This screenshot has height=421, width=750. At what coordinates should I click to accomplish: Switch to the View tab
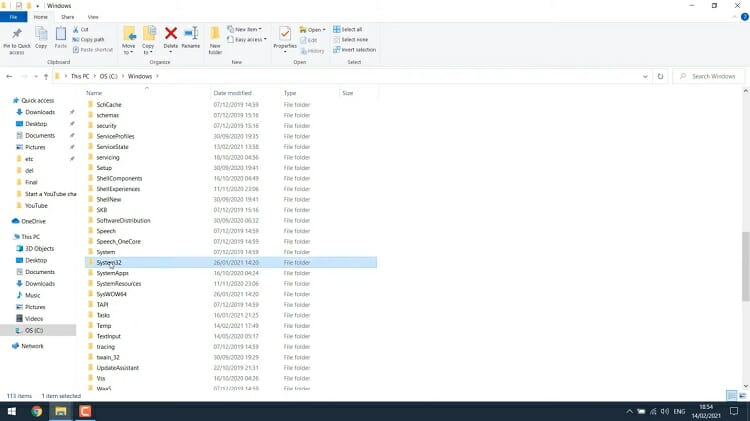pyautogui.click(x=93, y=17)
